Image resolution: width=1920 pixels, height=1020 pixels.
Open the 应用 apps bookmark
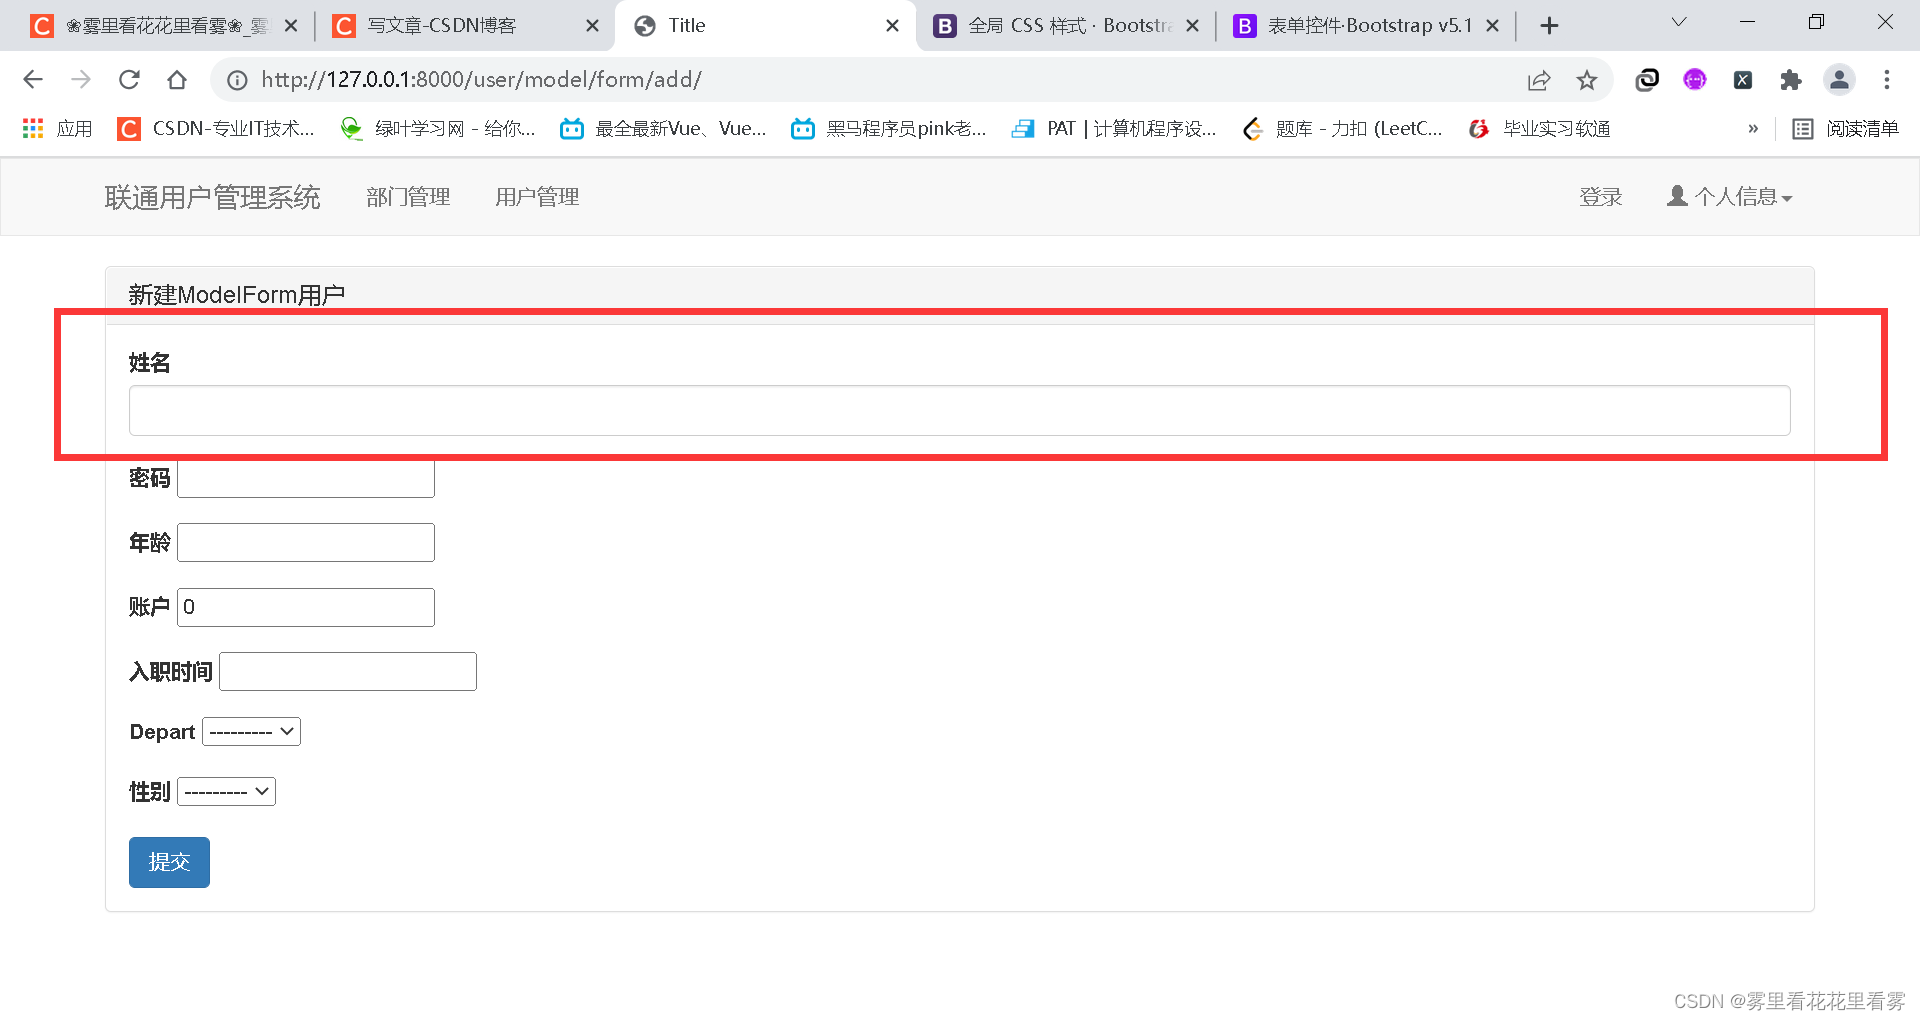57,129
